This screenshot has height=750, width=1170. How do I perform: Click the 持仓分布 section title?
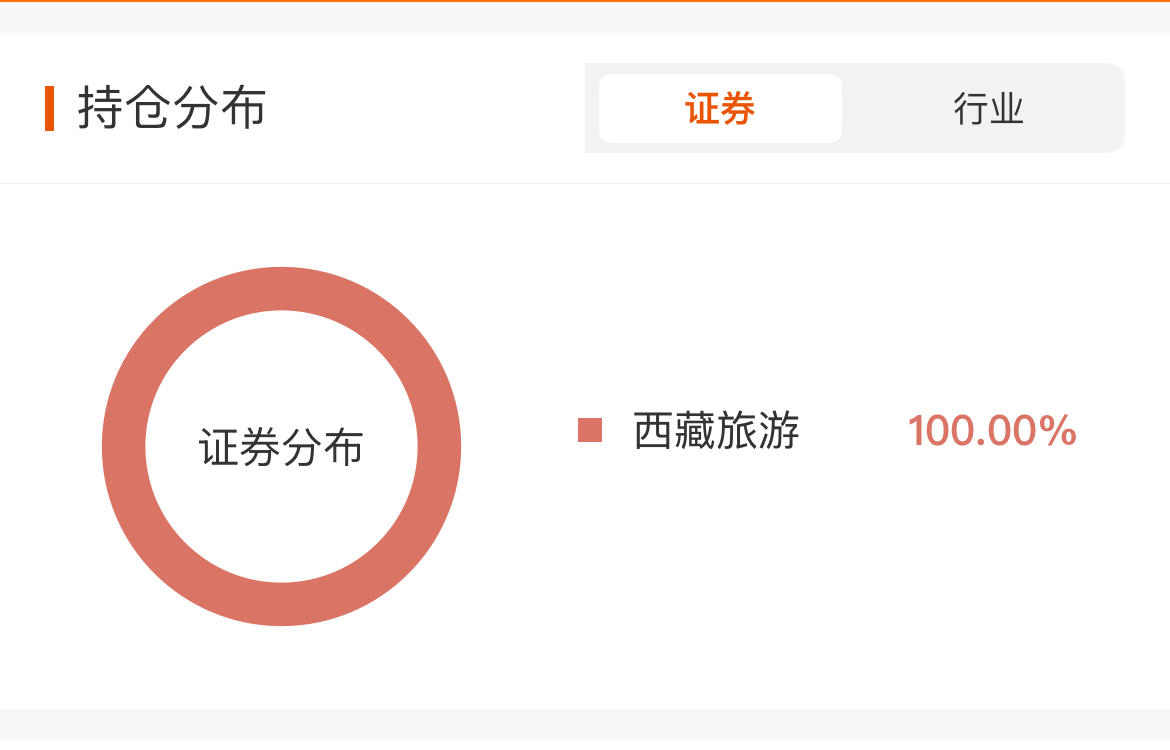click(x=172, y=108)
